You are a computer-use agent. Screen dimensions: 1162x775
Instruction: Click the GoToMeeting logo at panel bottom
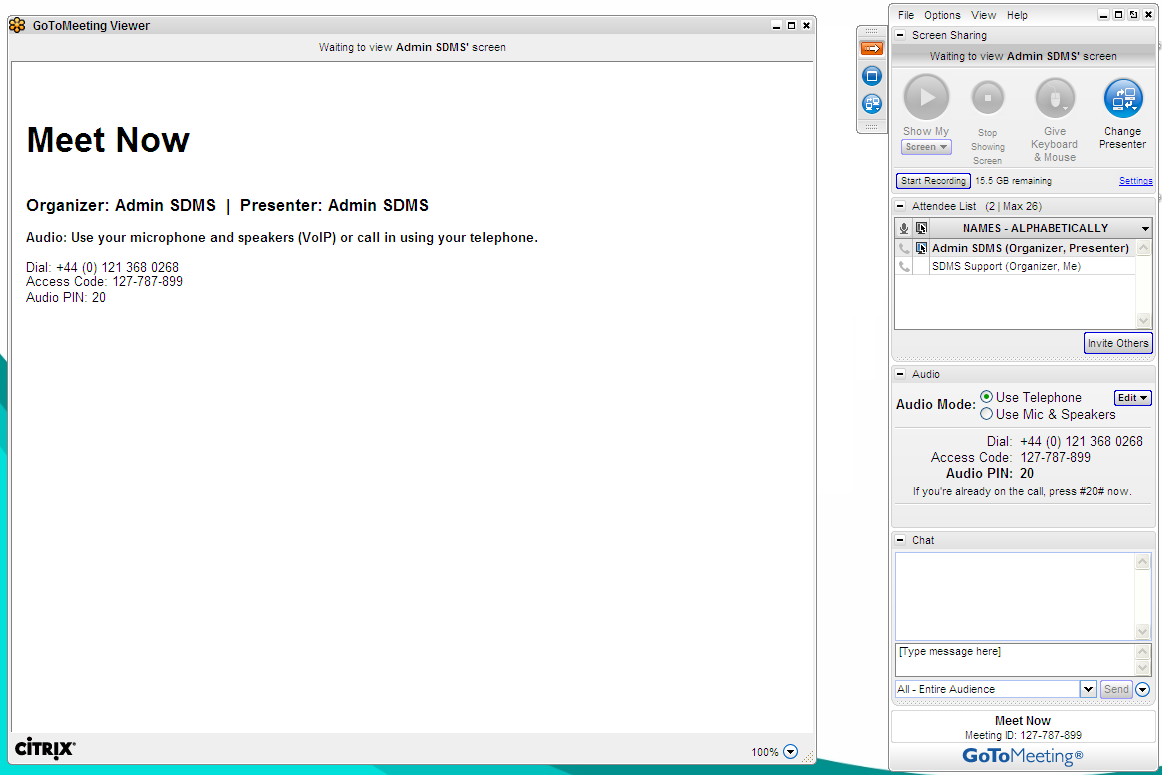pos(1023,756)
